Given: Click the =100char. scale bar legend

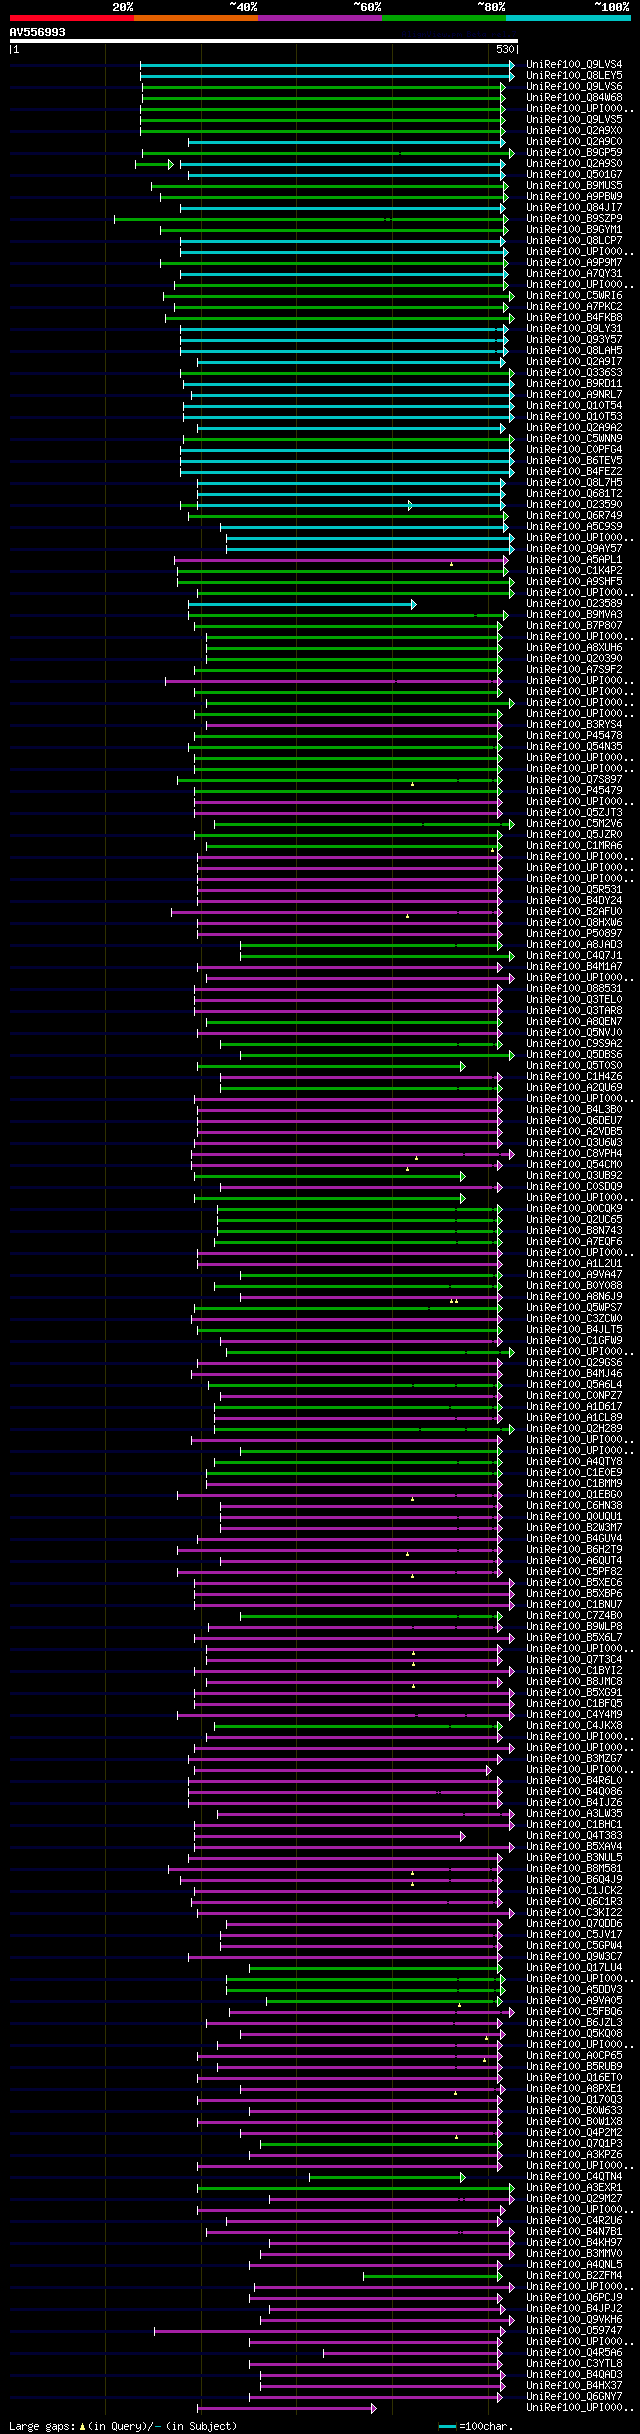Looking at the screenshot, I should pos(475,2426).
